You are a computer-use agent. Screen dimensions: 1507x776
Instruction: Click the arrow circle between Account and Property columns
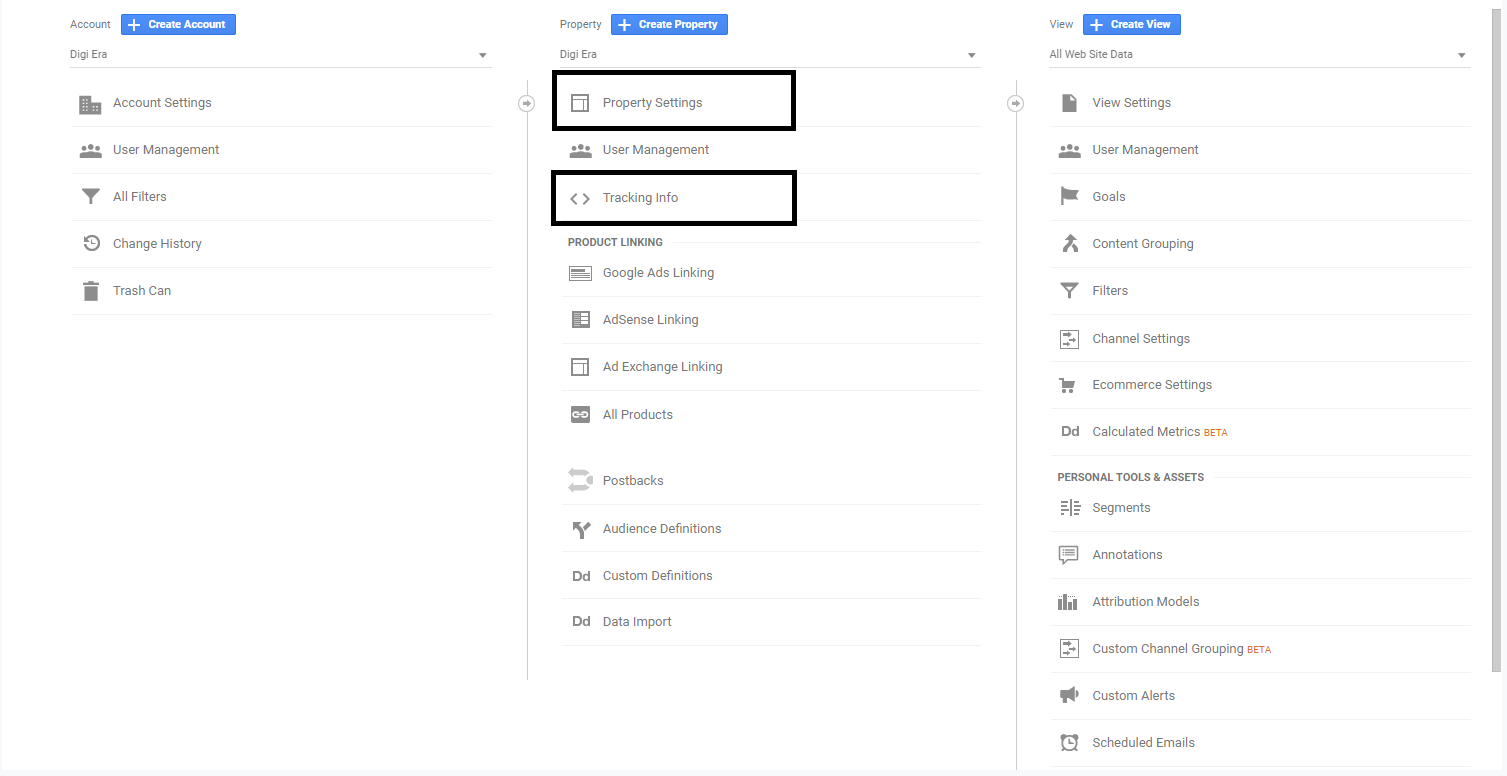(x=527, y=103)
